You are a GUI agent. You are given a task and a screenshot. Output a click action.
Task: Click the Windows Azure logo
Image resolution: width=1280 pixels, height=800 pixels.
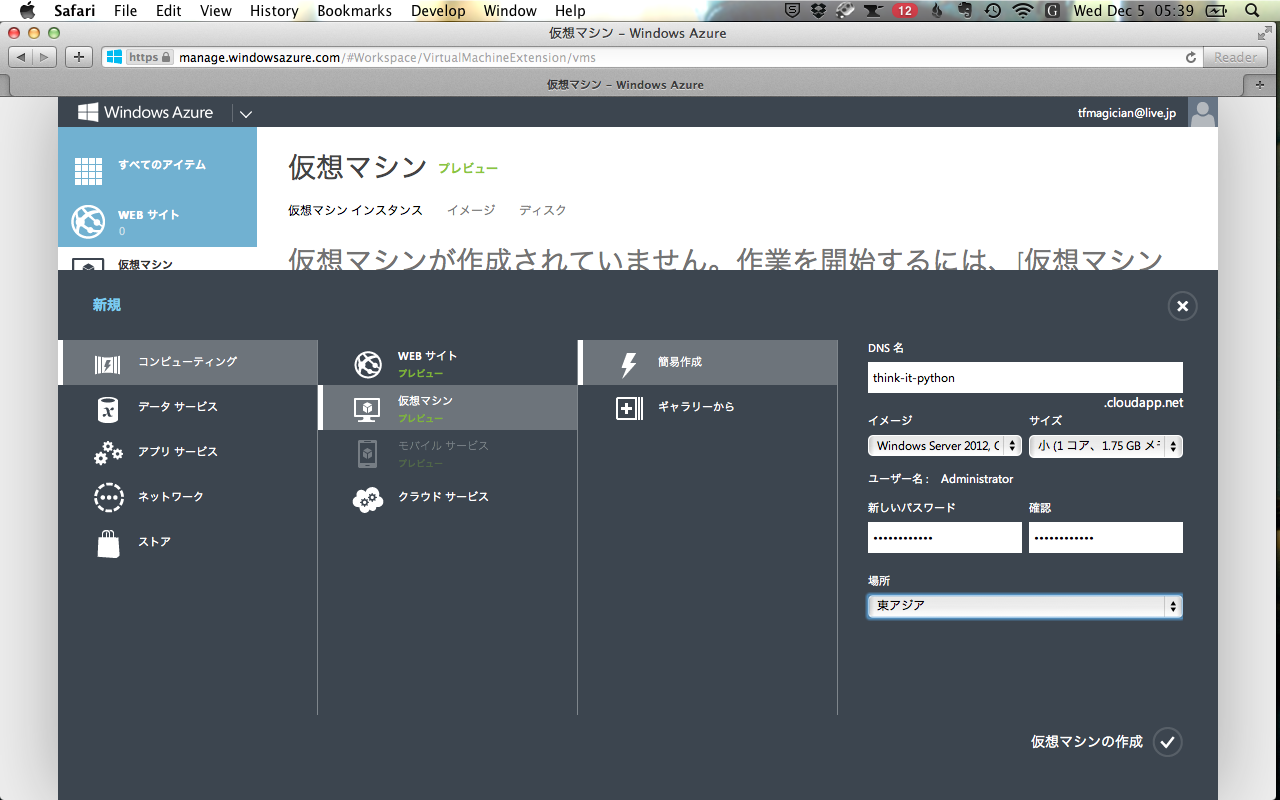146,112
